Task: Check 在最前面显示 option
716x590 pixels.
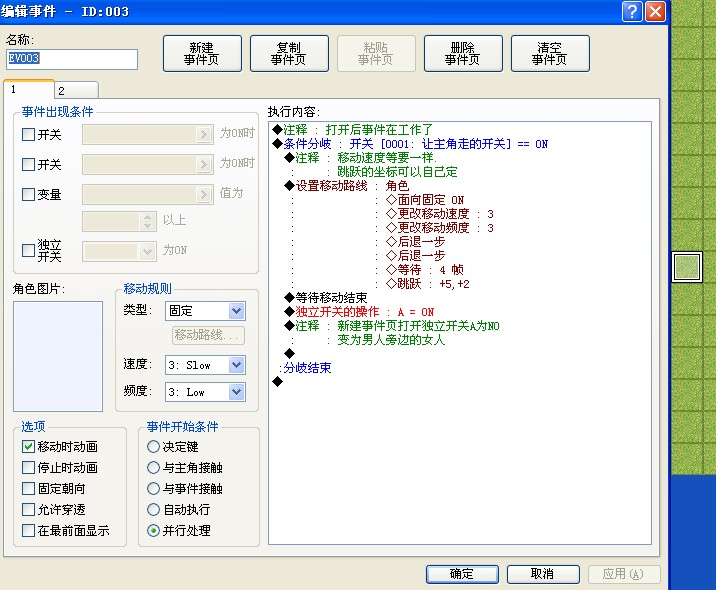Action: pos(28,531)
